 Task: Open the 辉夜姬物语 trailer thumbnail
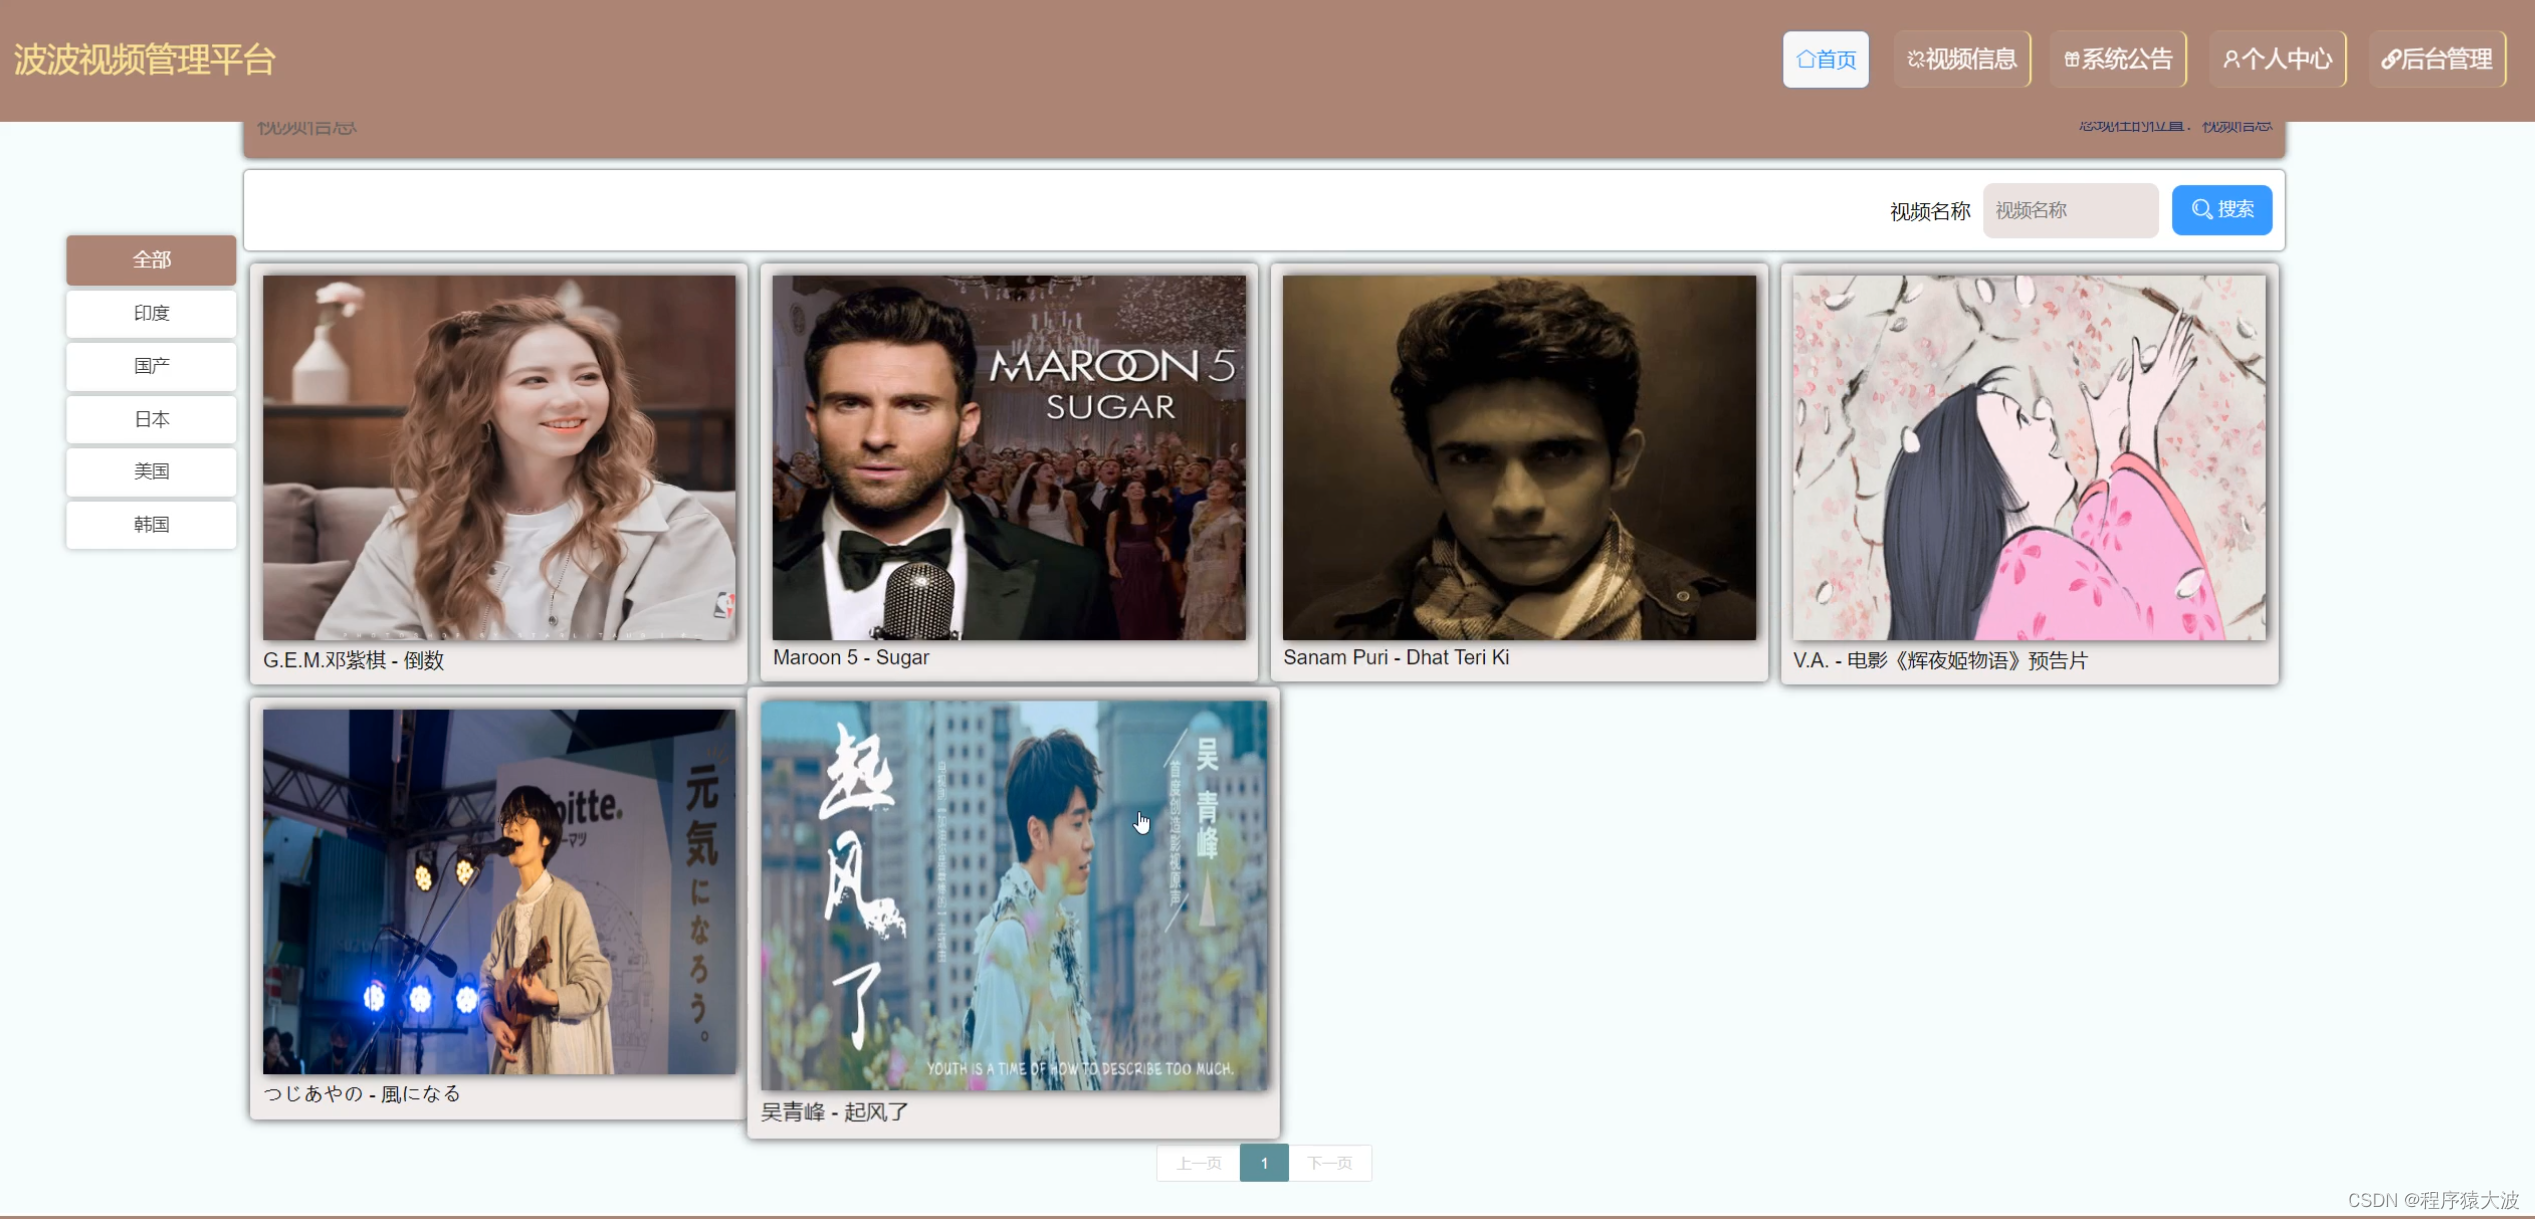click(x=2029, y=457)
